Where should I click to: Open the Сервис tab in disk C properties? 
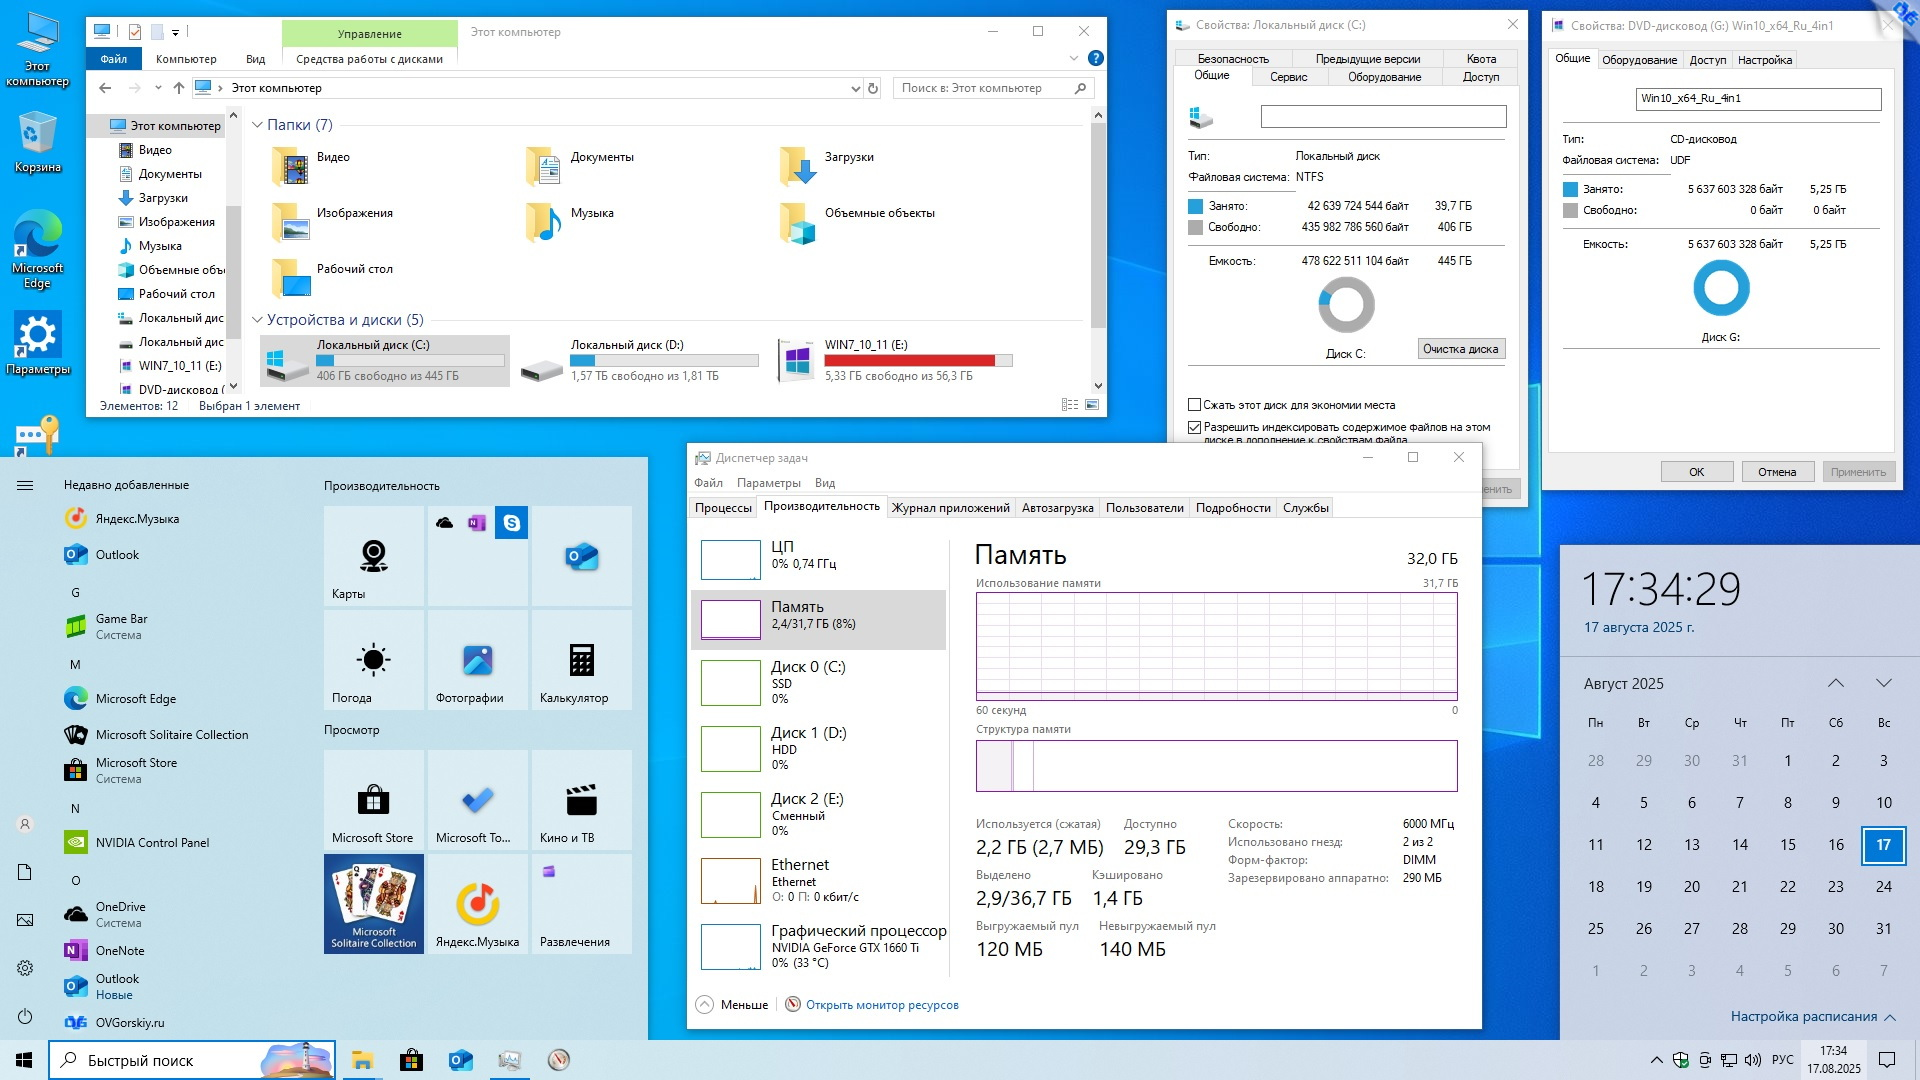(x=1288, y=77)
